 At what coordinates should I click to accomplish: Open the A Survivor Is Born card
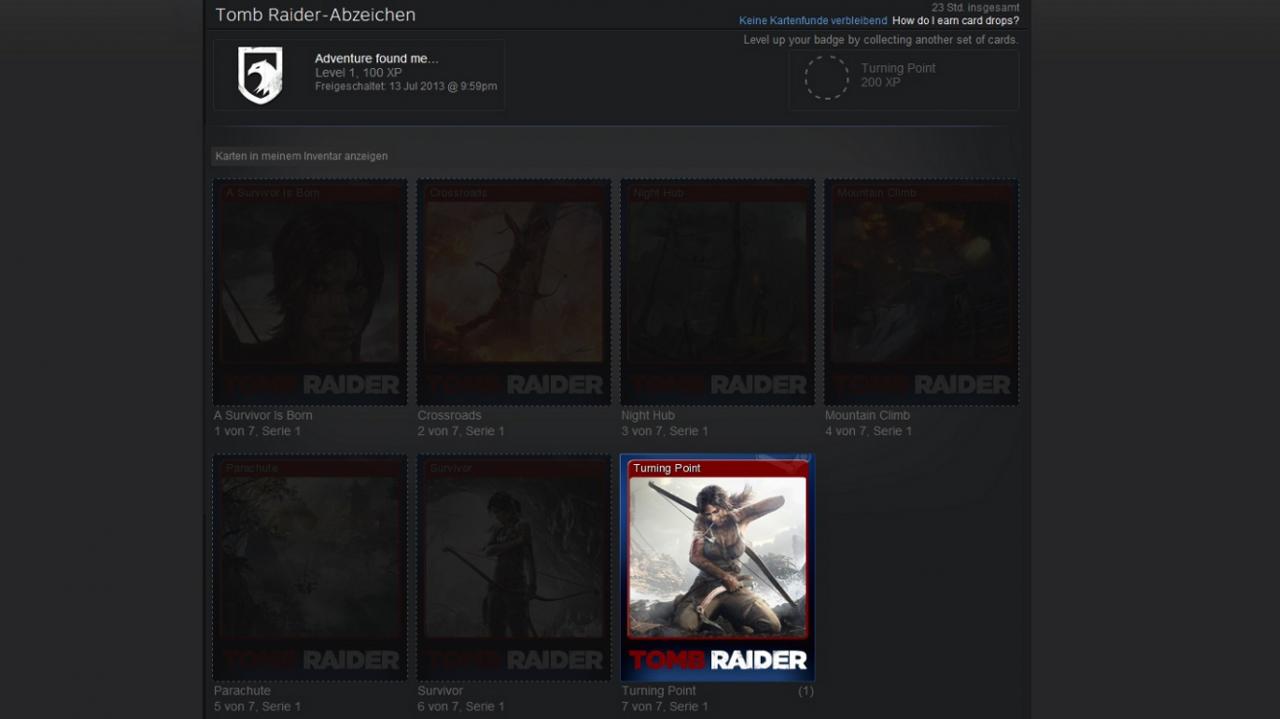click(x=310, y=292)
